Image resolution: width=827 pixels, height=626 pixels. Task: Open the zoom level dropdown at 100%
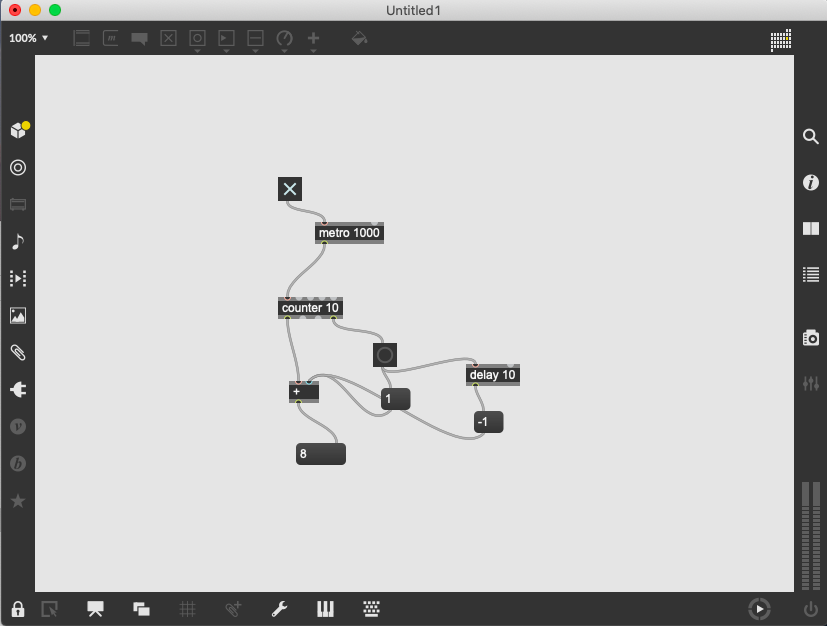pos(28,38)
